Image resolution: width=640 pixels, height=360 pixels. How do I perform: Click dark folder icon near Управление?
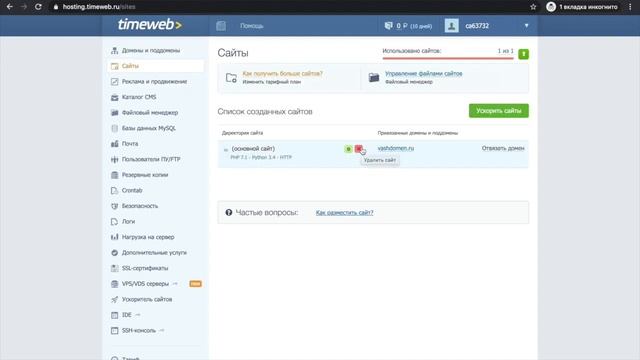click(374, 78)
